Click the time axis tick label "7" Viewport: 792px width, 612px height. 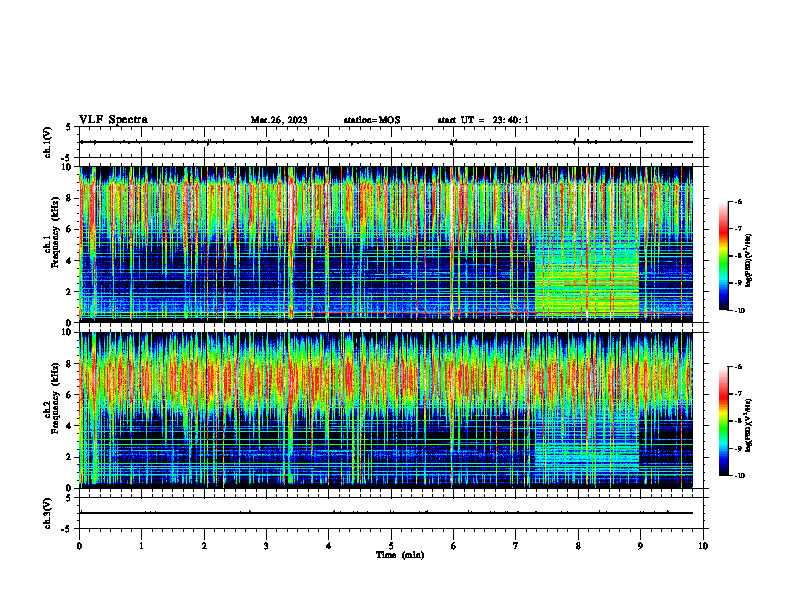516,546
